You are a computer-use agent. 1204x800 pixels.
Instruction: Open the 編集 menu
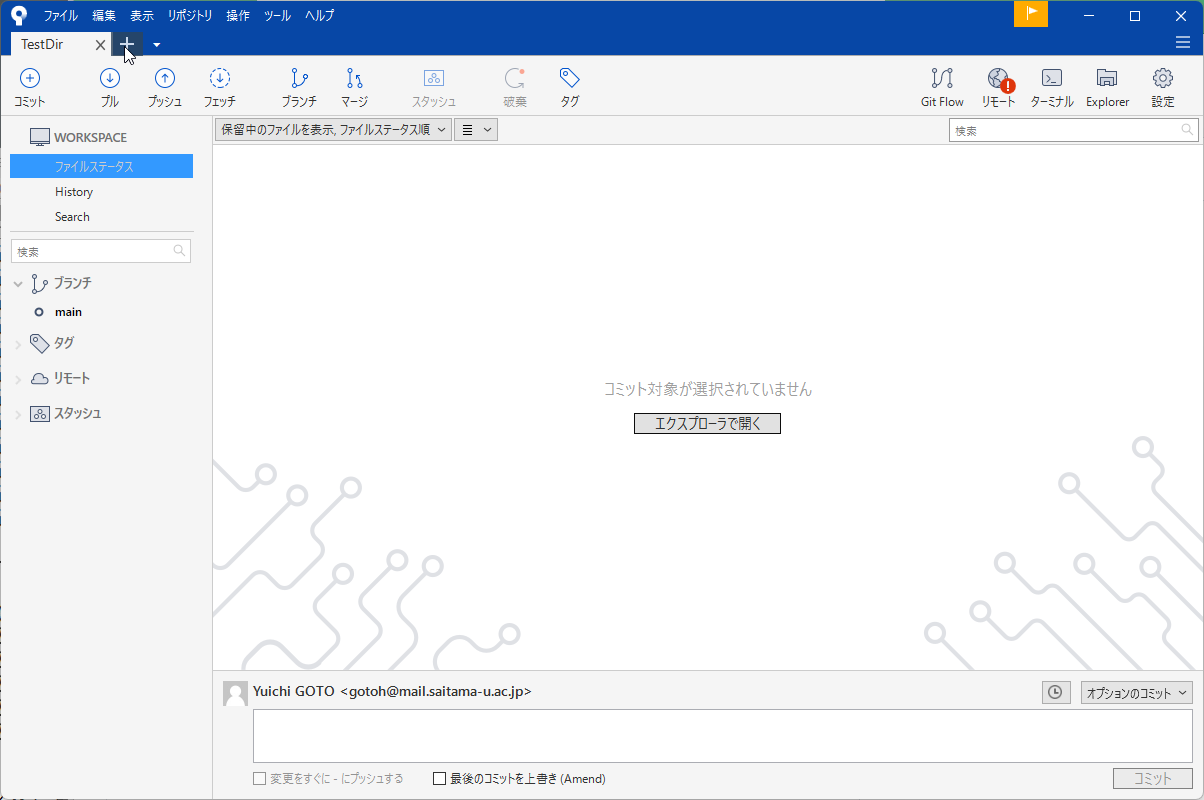pyautogui.click(x=104, y=16)
